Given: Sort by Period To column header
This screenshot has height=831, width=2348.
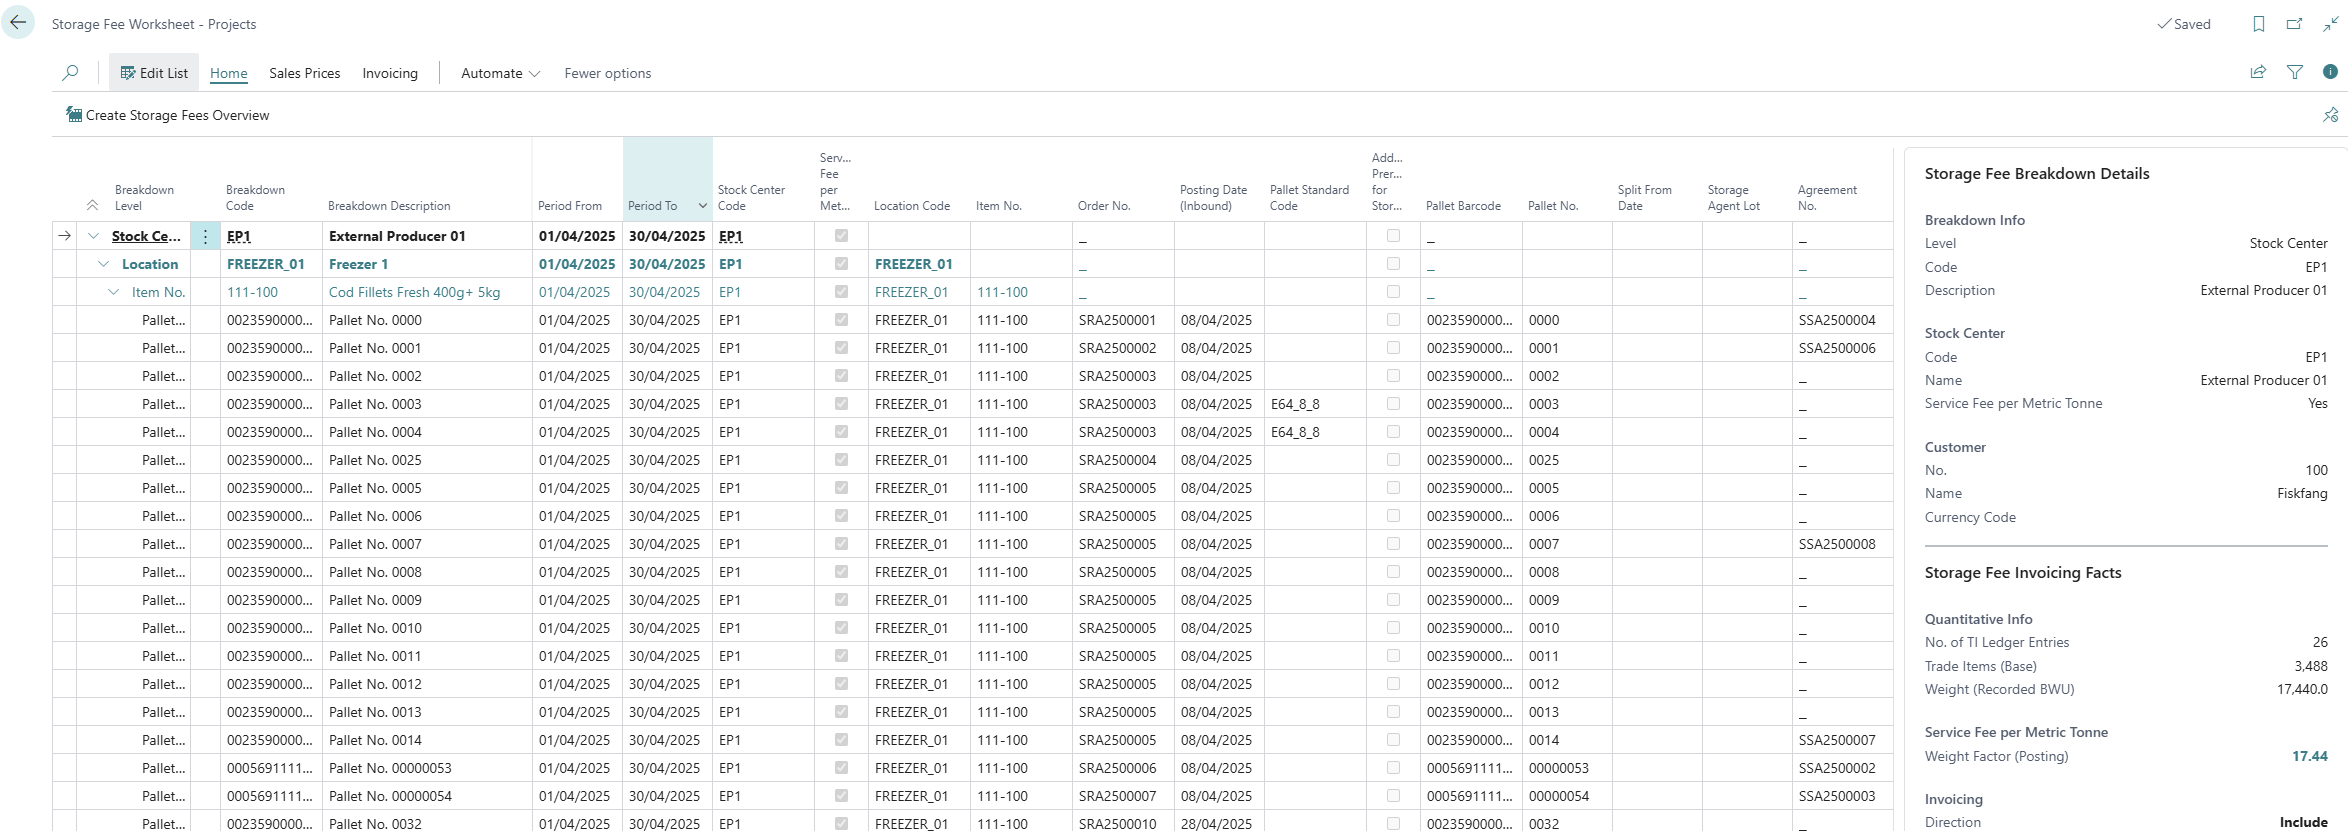Looking at the screenshot, I should click(x=653, y=206).
